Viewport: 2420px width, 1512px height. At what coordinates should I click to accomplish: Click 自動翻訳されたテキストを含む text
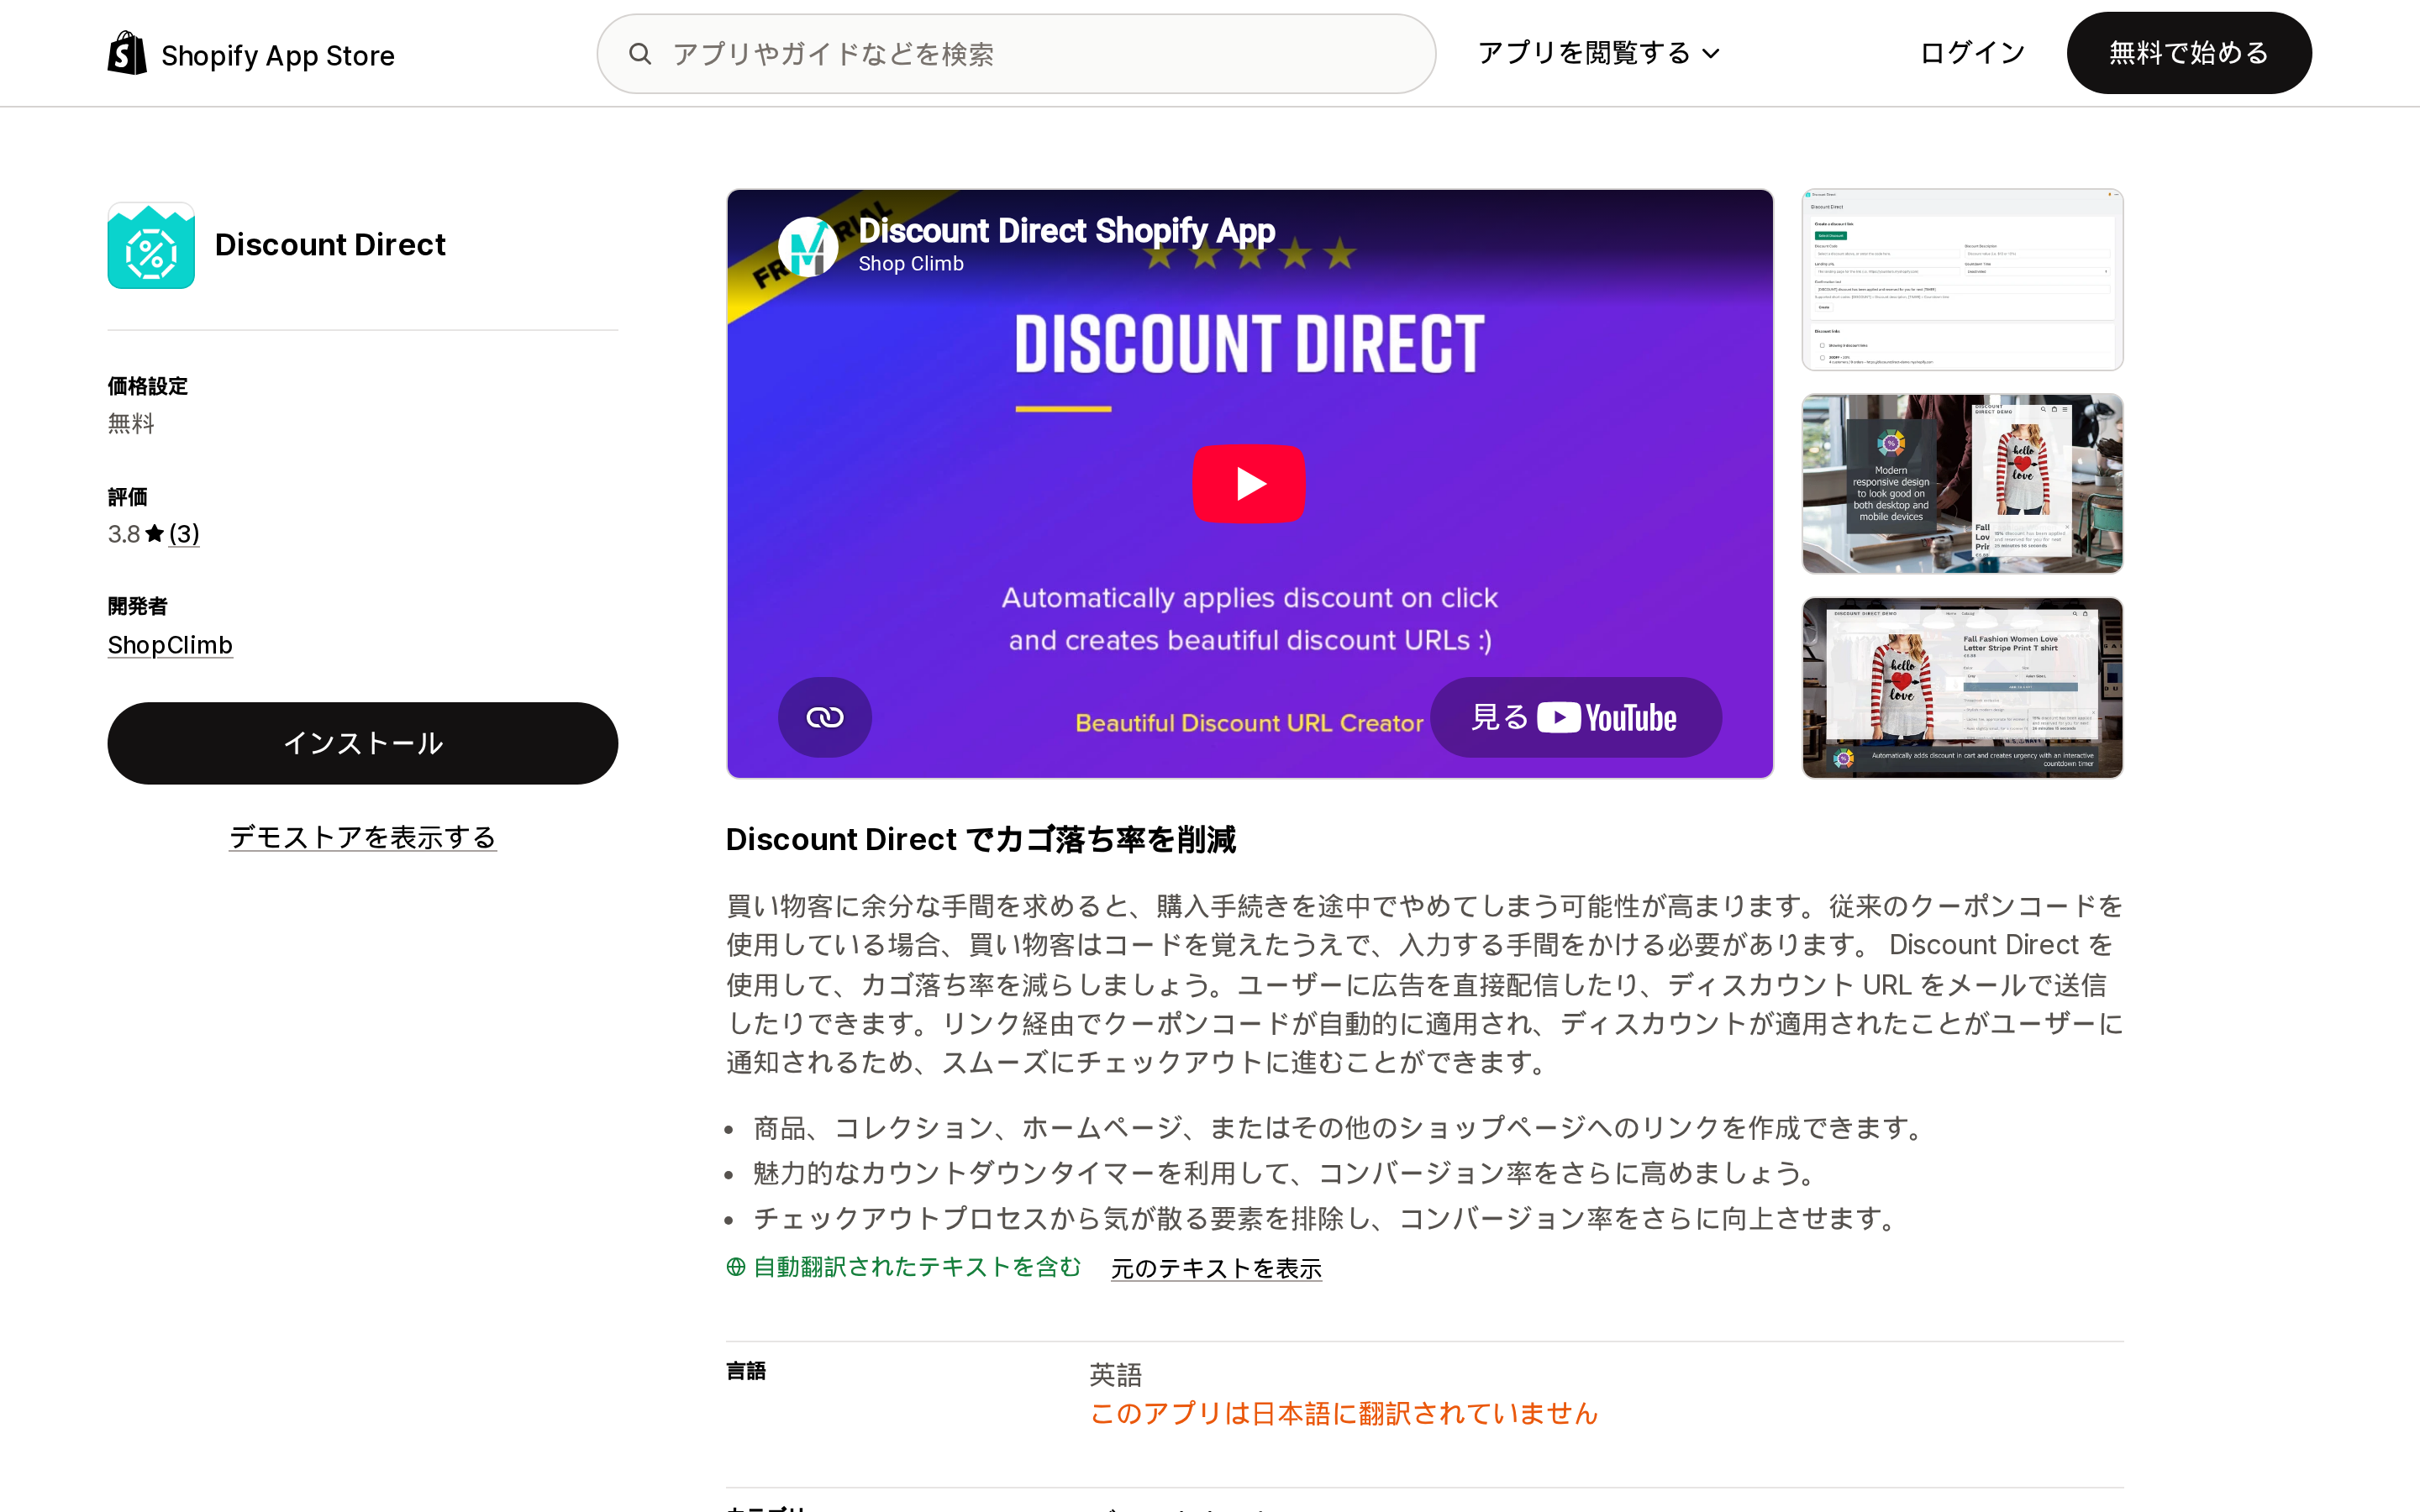917,1267
